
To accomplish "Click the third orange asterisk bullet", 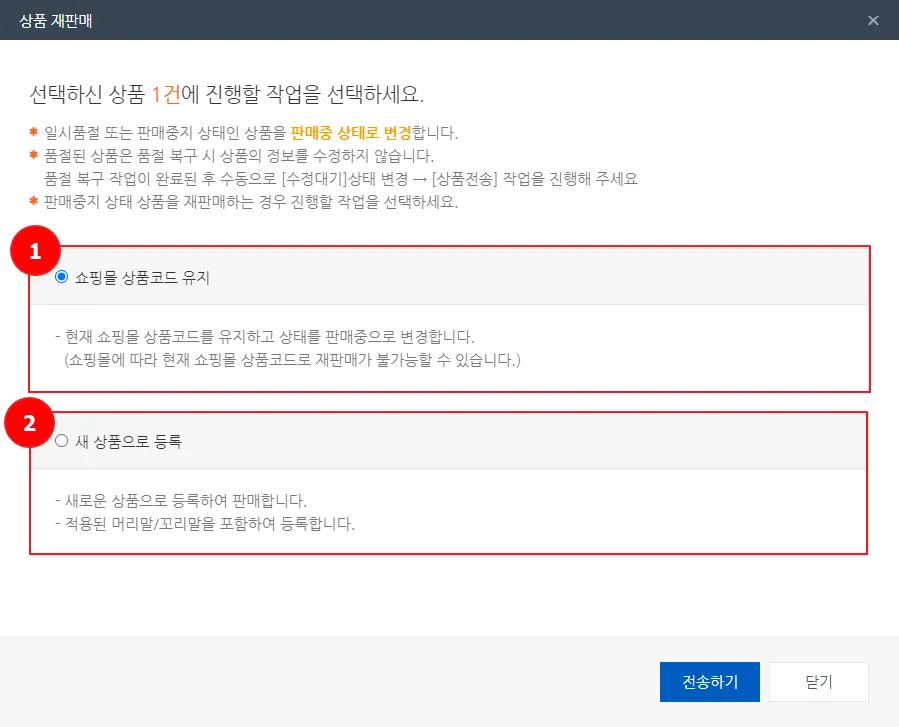I will coord(33,203).
